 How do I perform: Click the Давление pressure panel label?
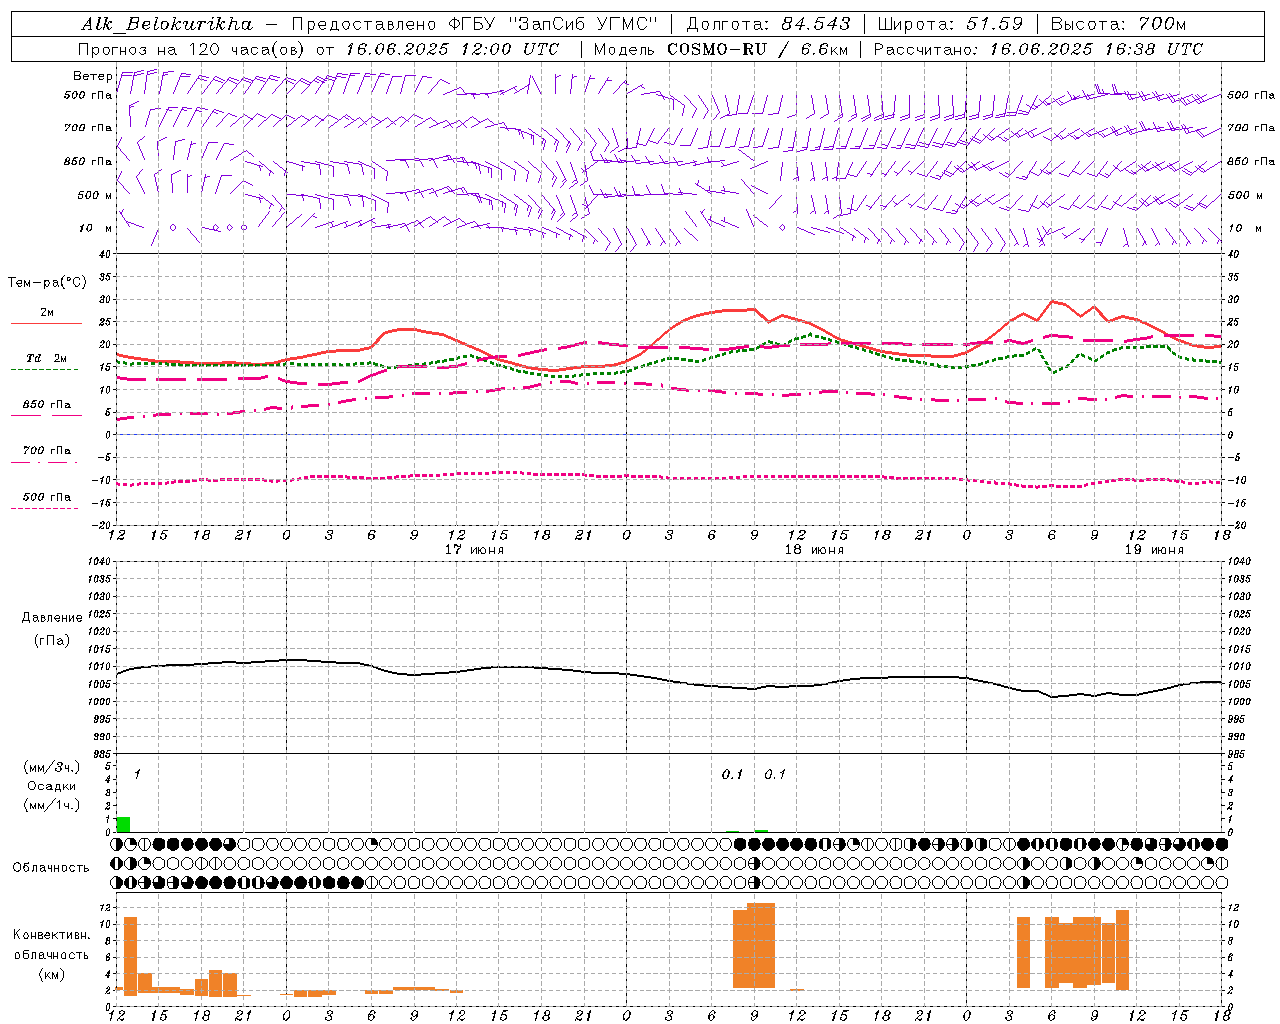pos(52,618)
